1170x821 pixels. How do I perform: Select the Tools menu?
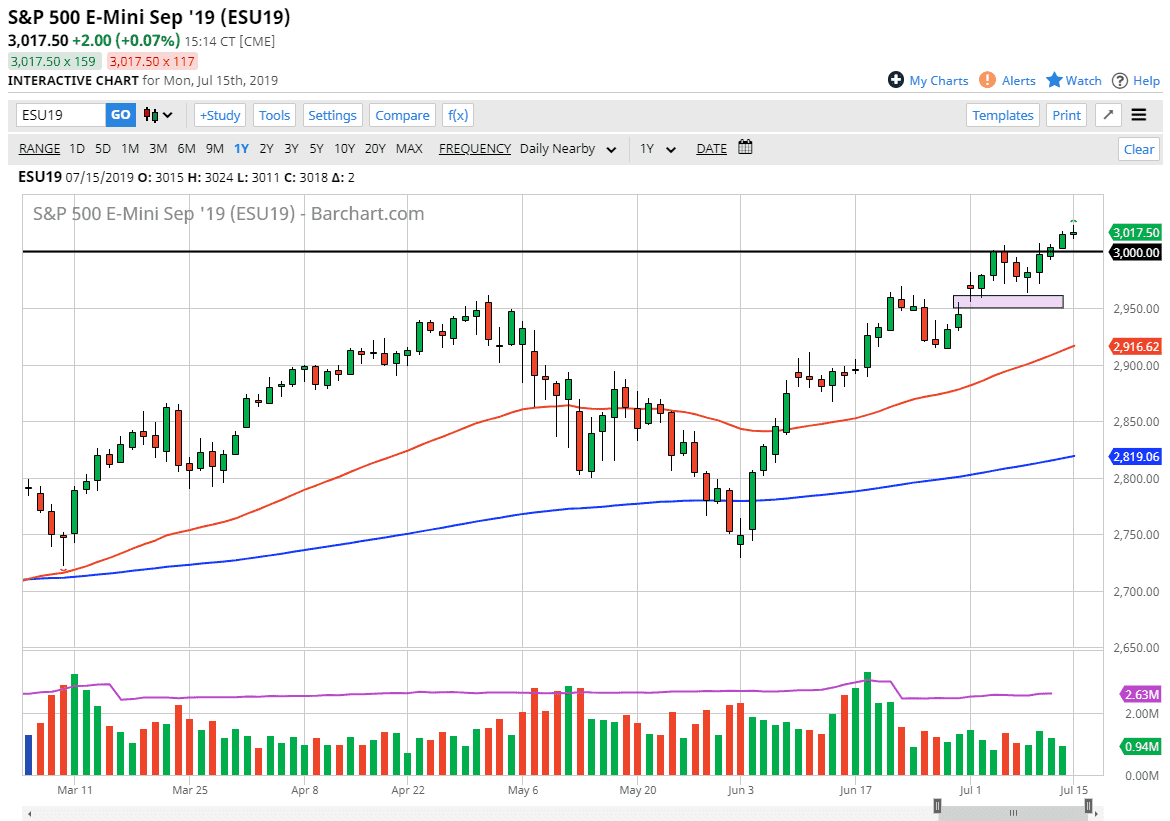click(274, 115)
